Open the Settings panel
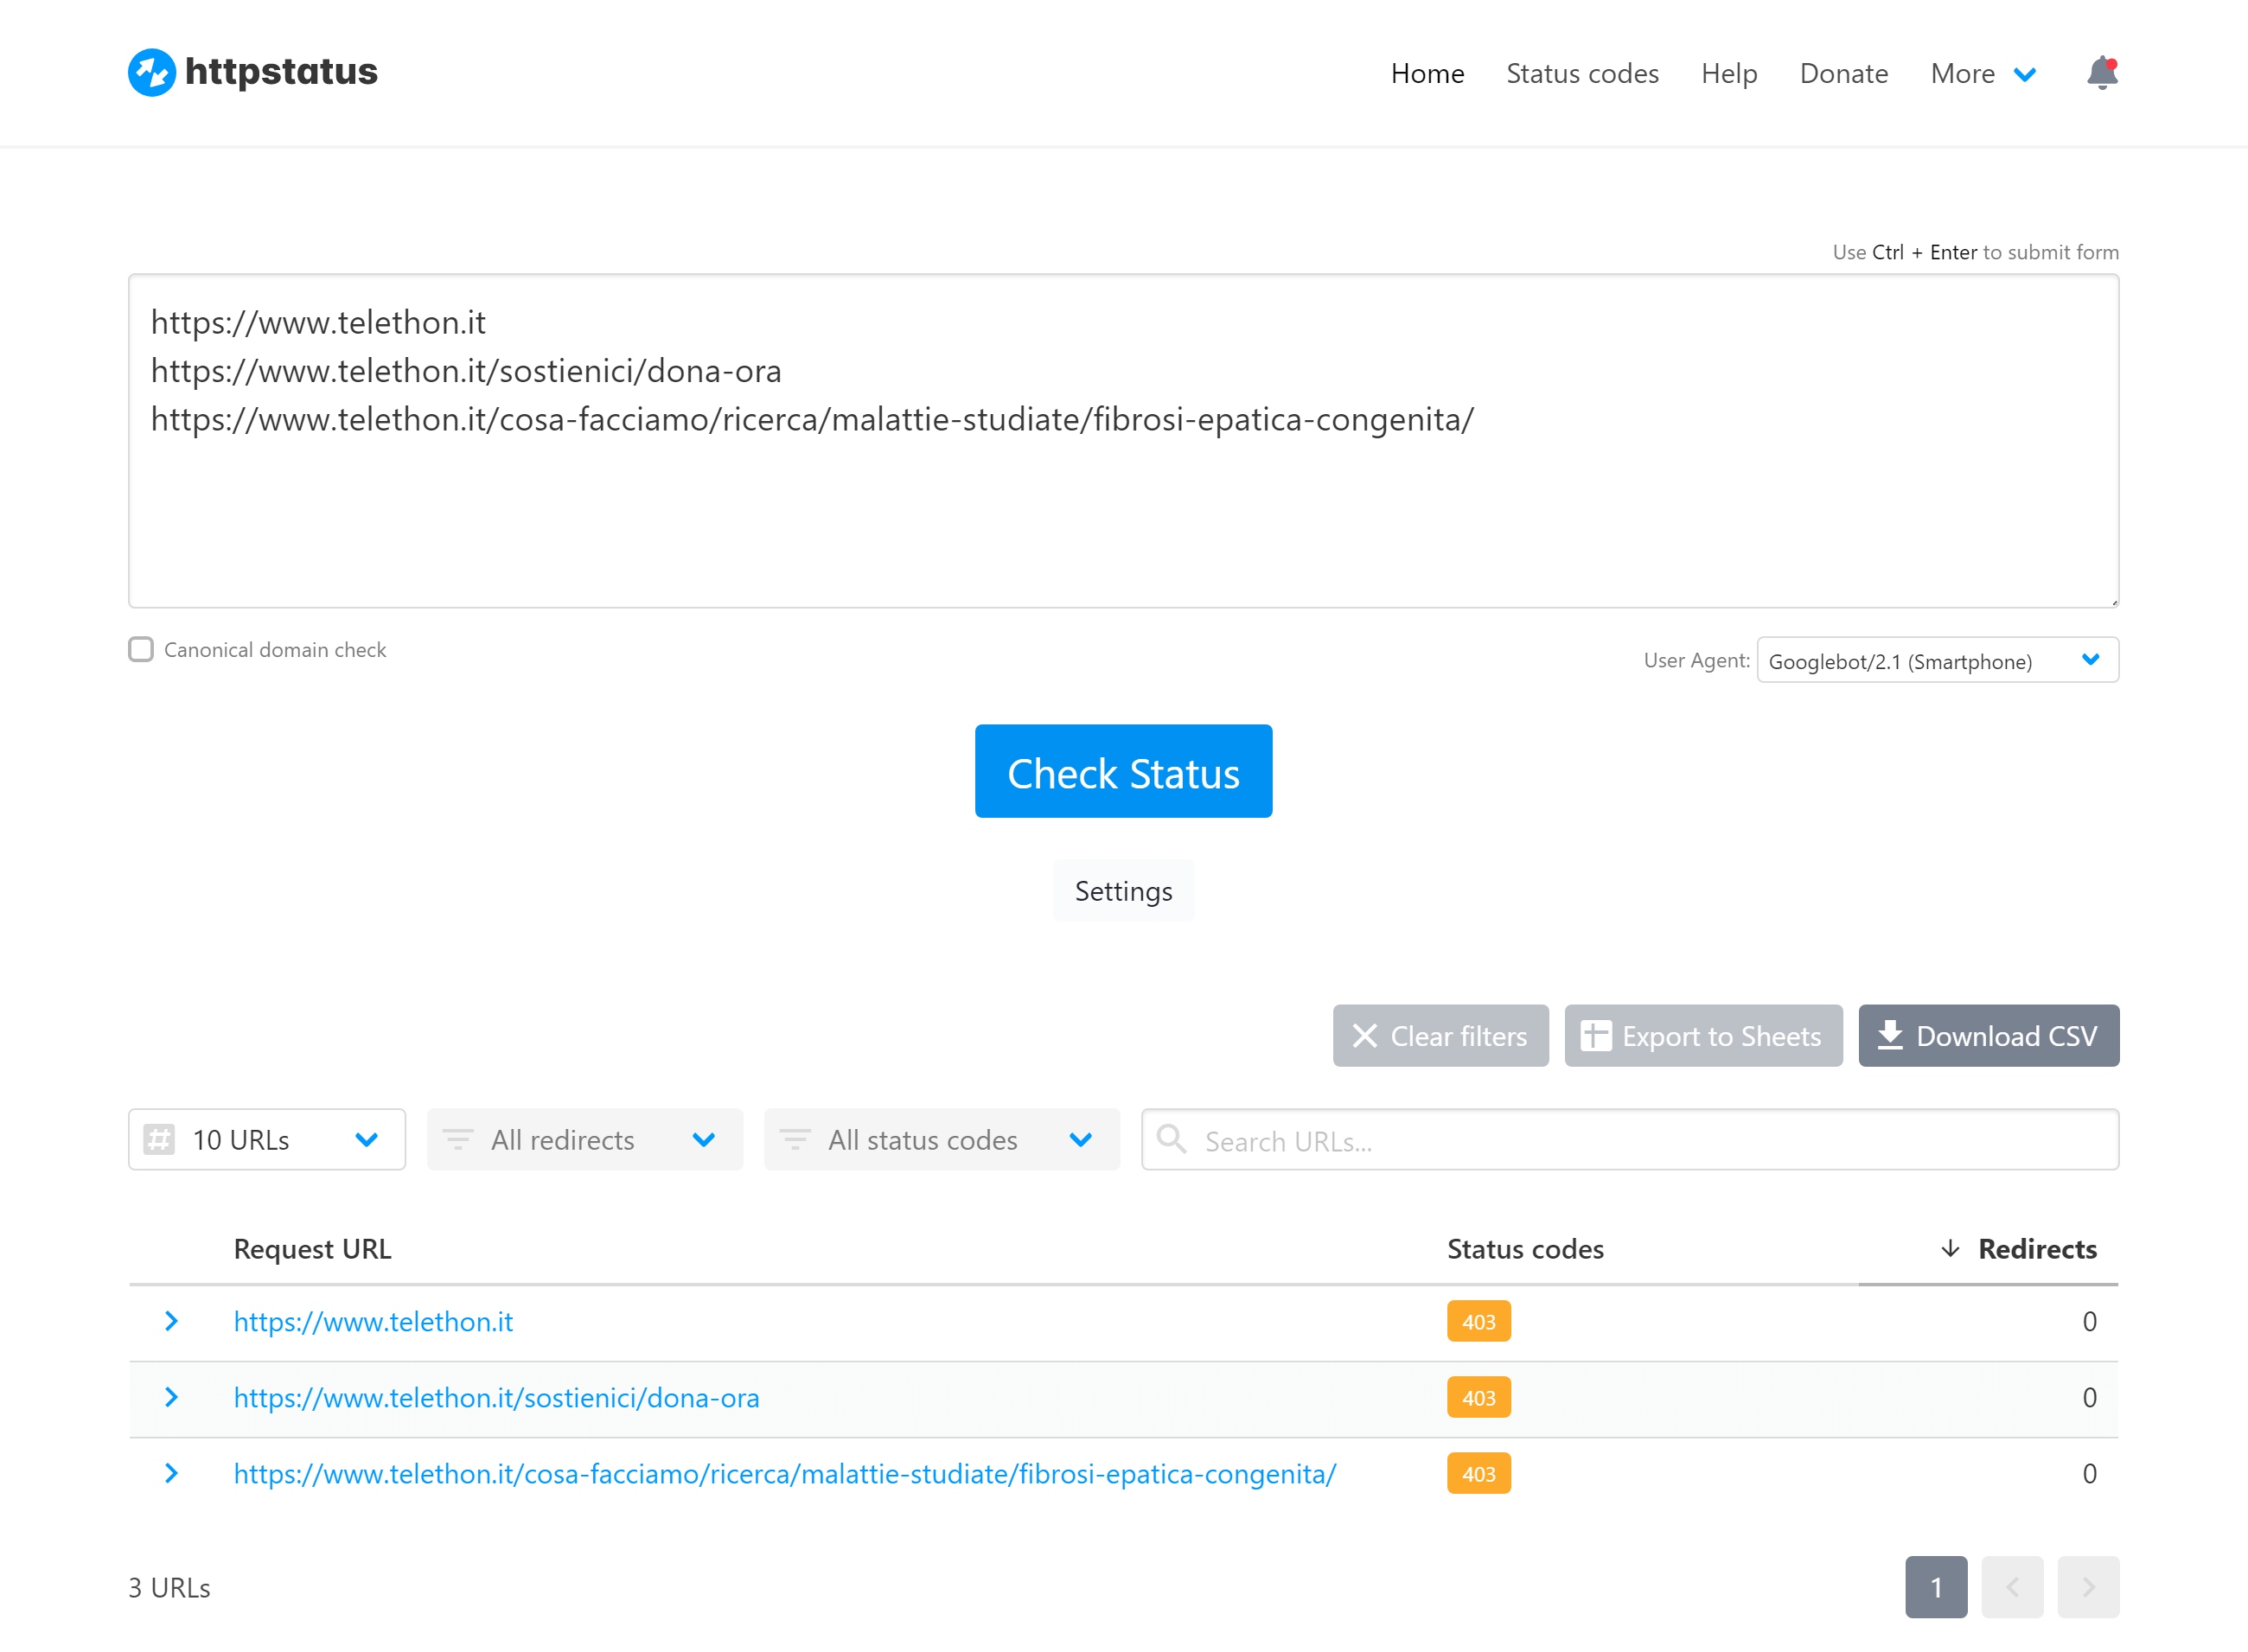Screen dimensions: 2248x1652 (1123, 890)
